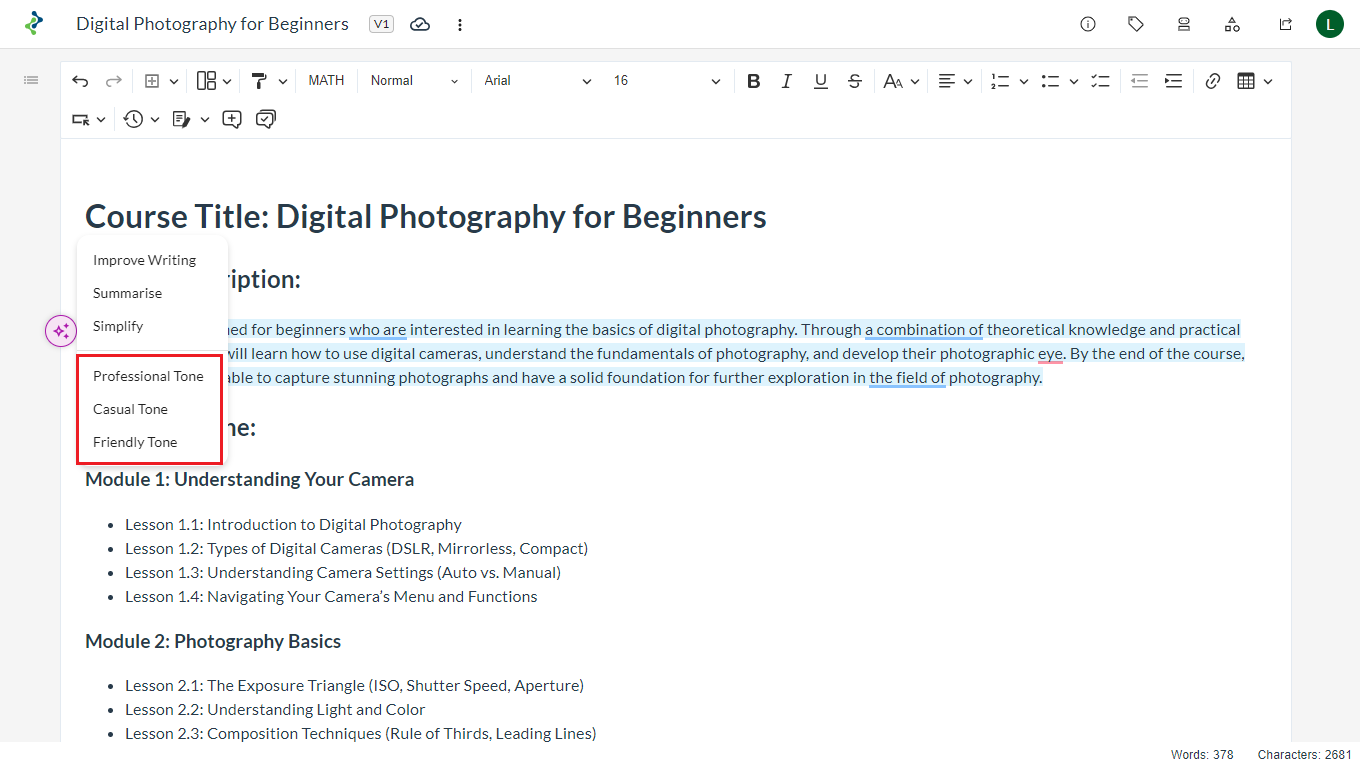Open the Arial font family dropdown
This screenshot has width=1360, height=768.
coord(537,81)
